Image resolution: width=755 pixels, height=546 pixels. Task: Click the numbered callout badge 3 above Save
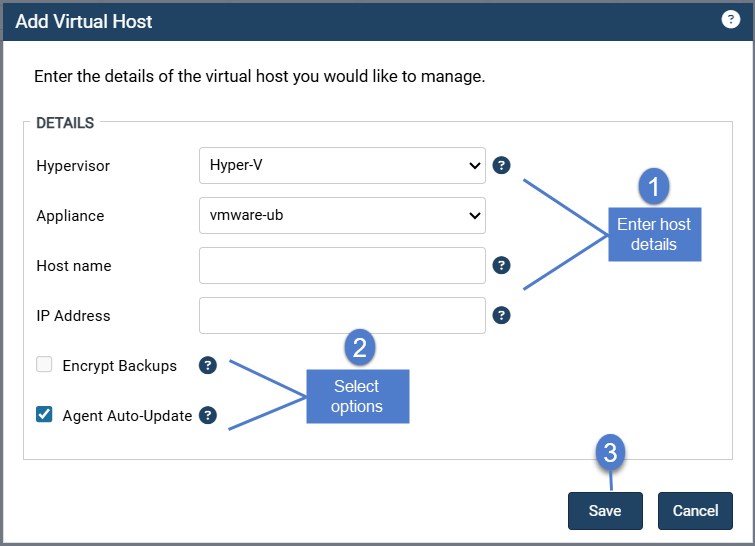(612, 454)
